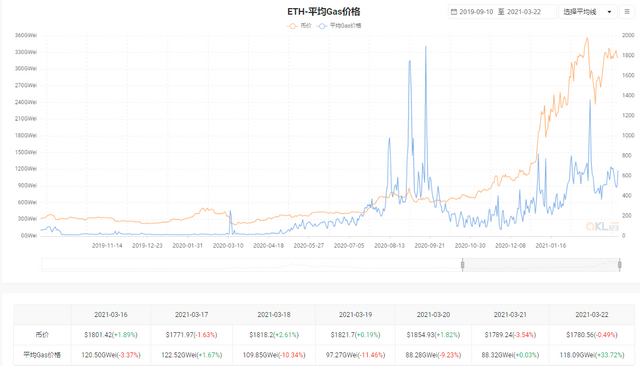Click the $1821.7 price cell
The image size is (640, 366).
coord(355,335)
